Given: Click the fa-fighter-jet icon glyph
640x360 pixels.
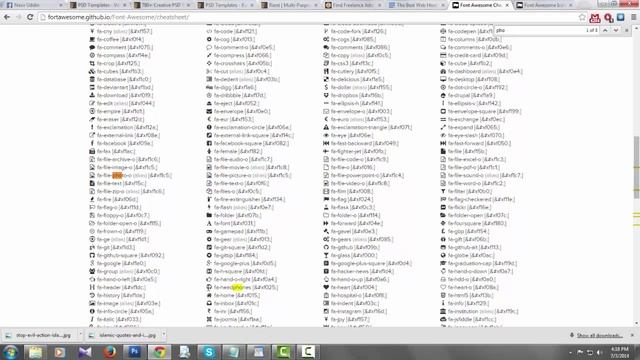Looking at the screenshot, I should click(326, 151).
